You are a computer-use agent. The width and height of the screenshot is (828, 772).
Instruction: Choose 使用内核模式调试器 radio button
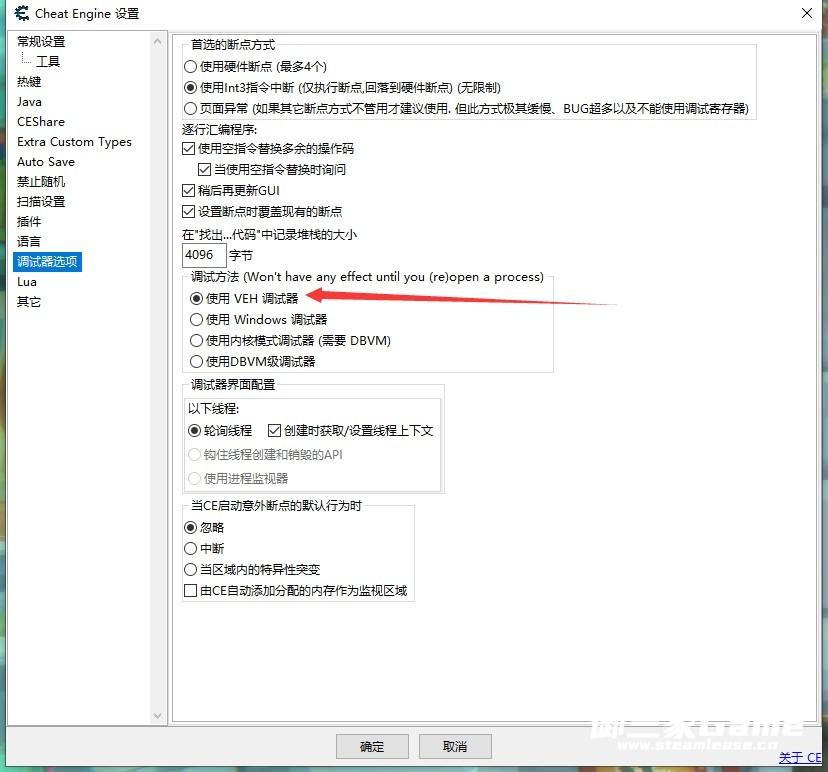[x=196, y=341]
